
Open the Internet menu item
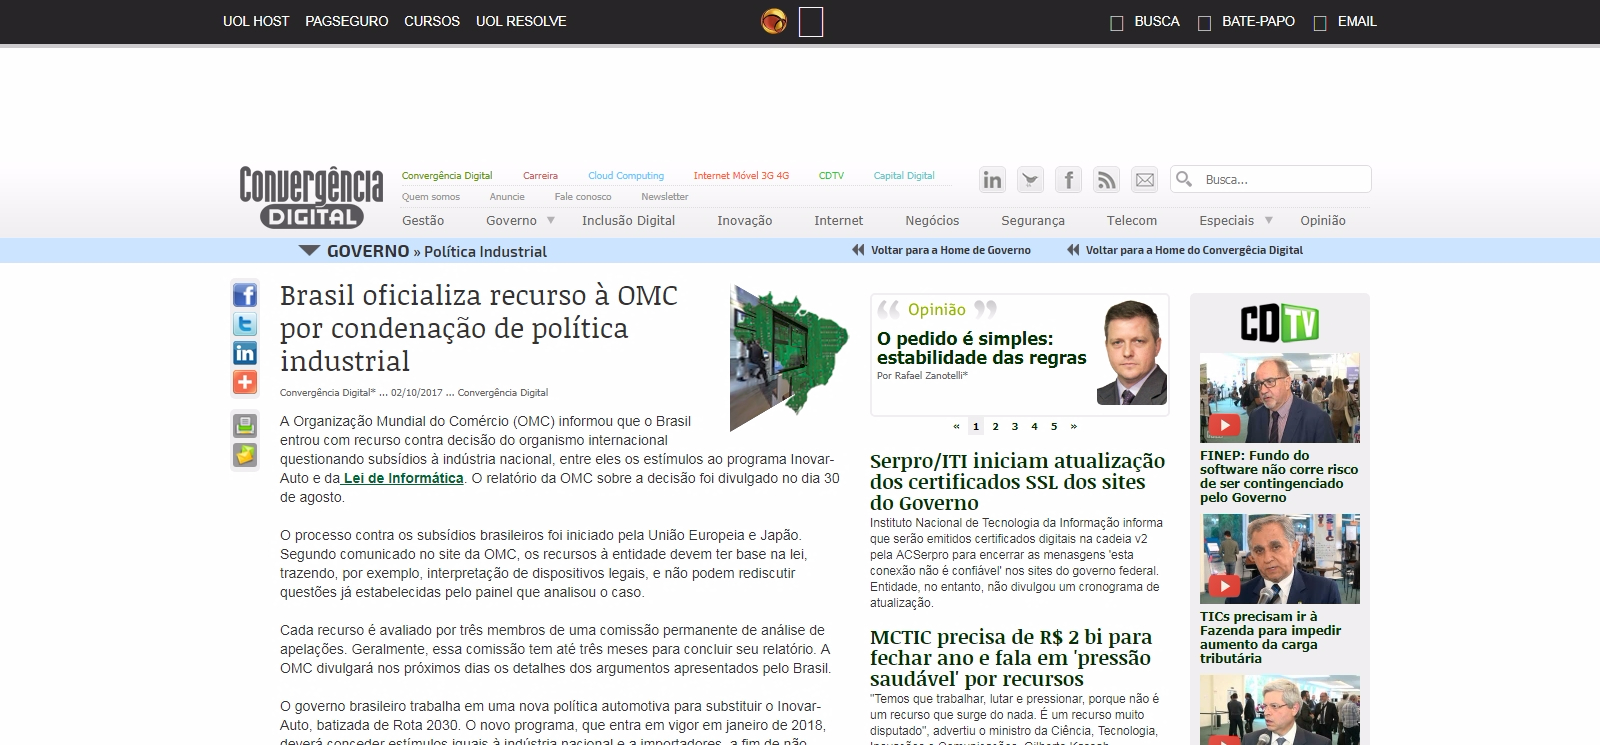[x=838, y=220]
